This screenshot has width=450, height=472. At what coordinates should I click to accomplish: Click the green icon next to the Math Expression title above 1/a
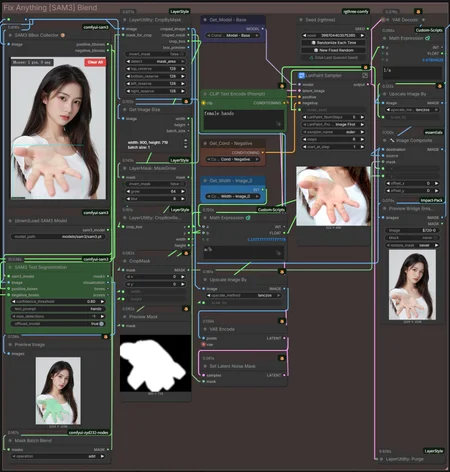pyautogui.click(x=427, y=38)
